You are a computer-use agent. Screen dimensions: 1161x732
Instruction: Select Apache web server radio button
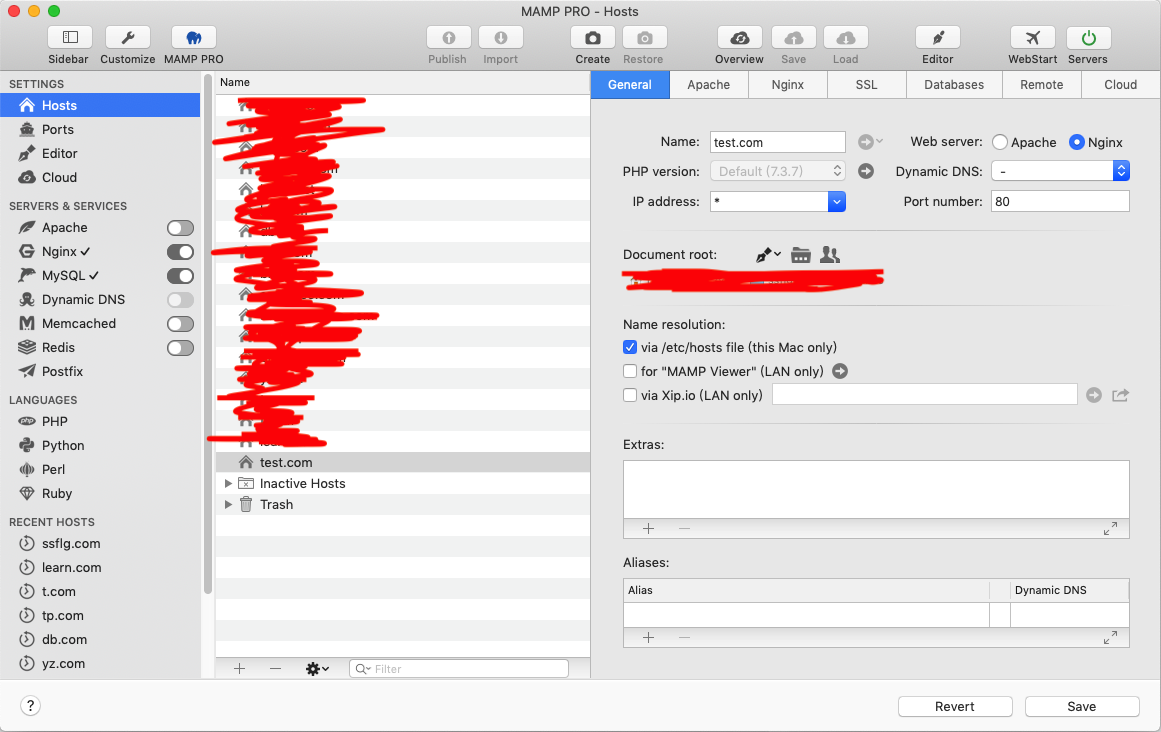coord(1000,142)
